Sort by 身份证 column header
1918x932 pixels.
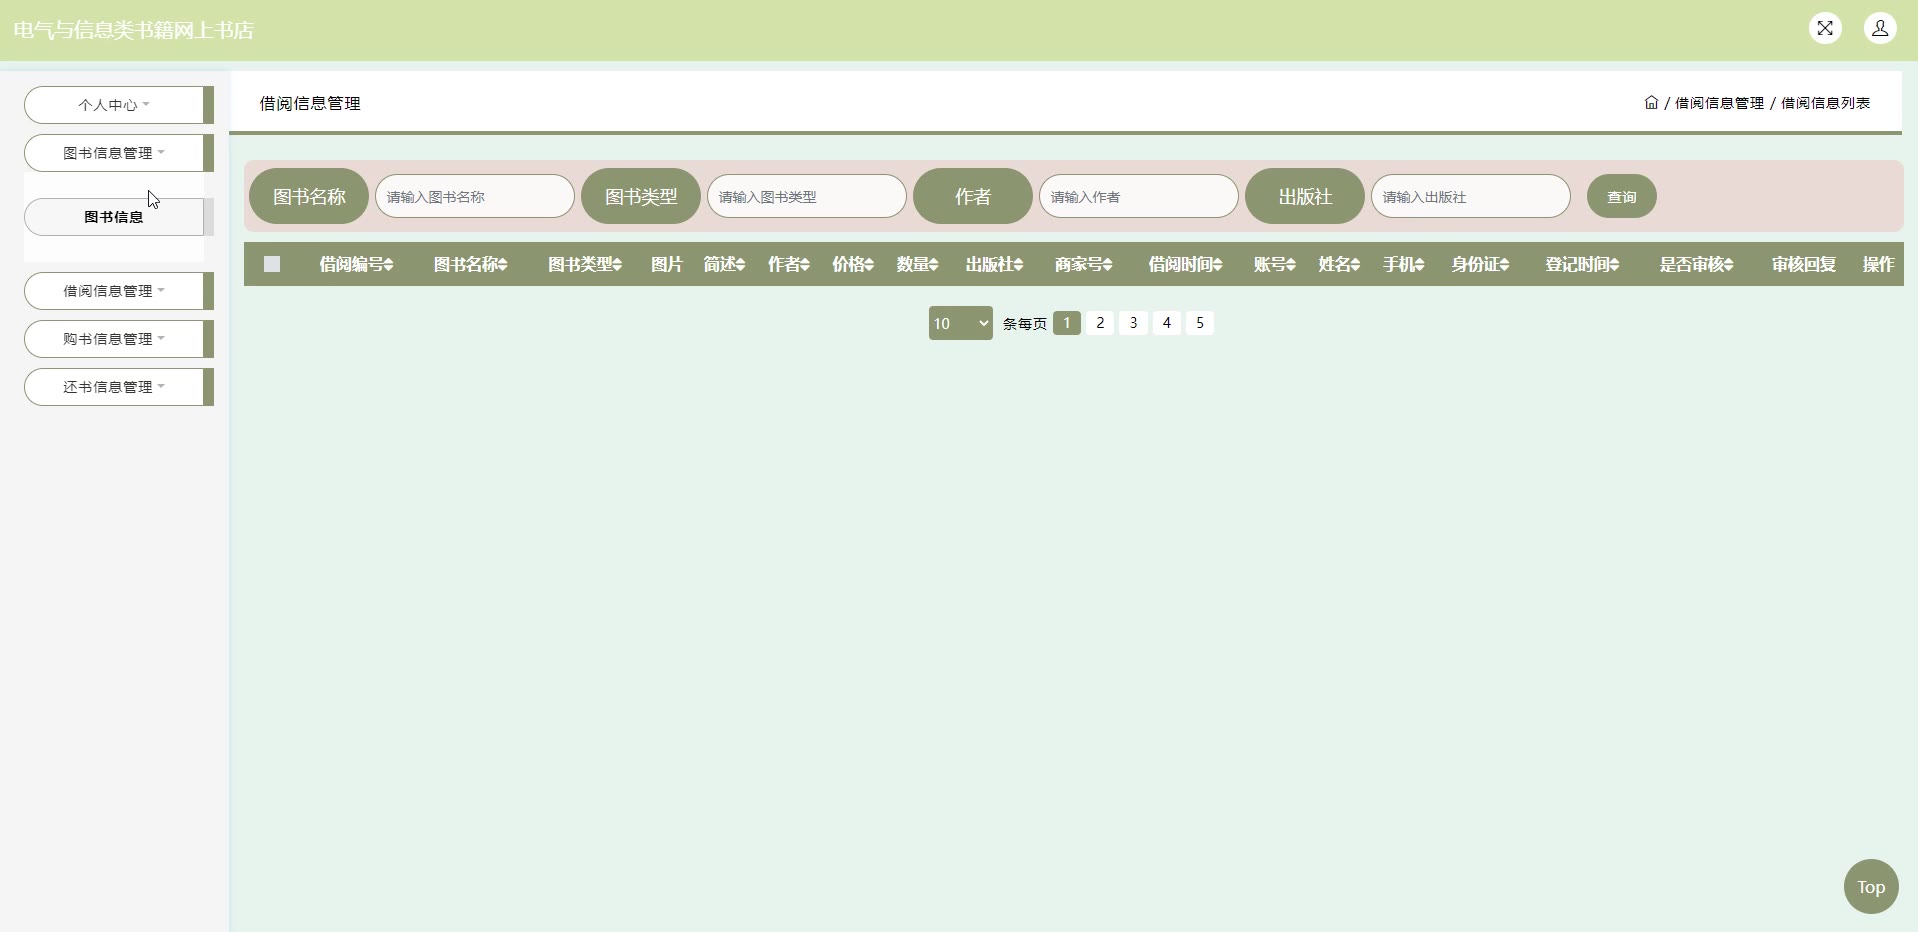coord(1480,265)
